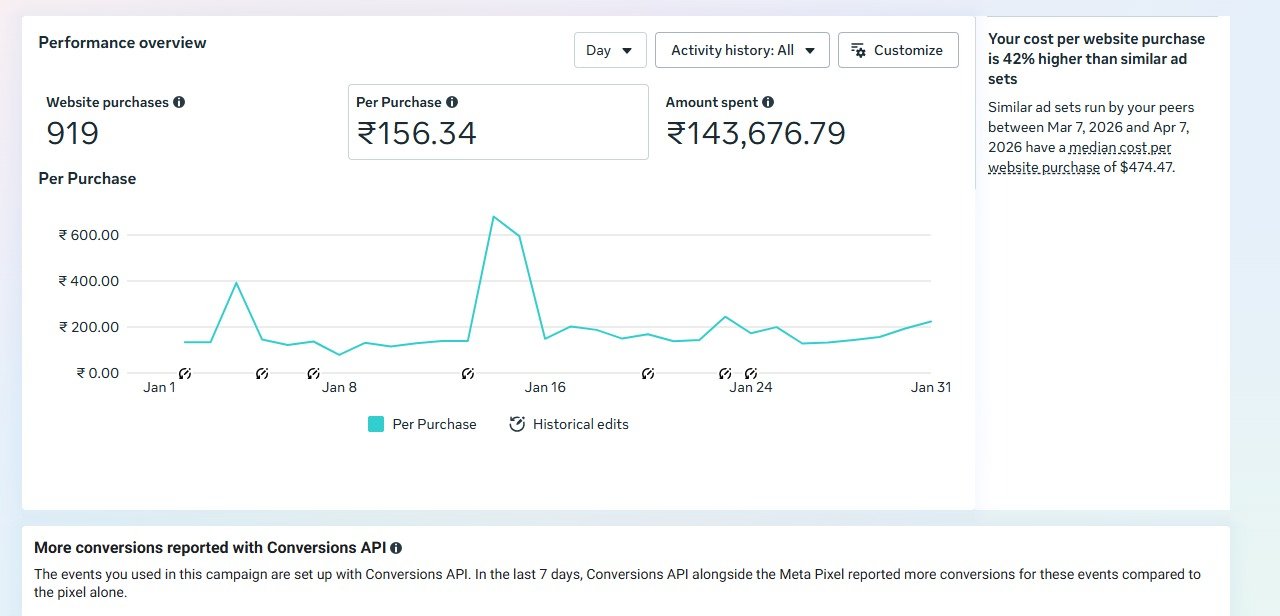Click the historical edit marker just before Jan 8

pos(313,373)
